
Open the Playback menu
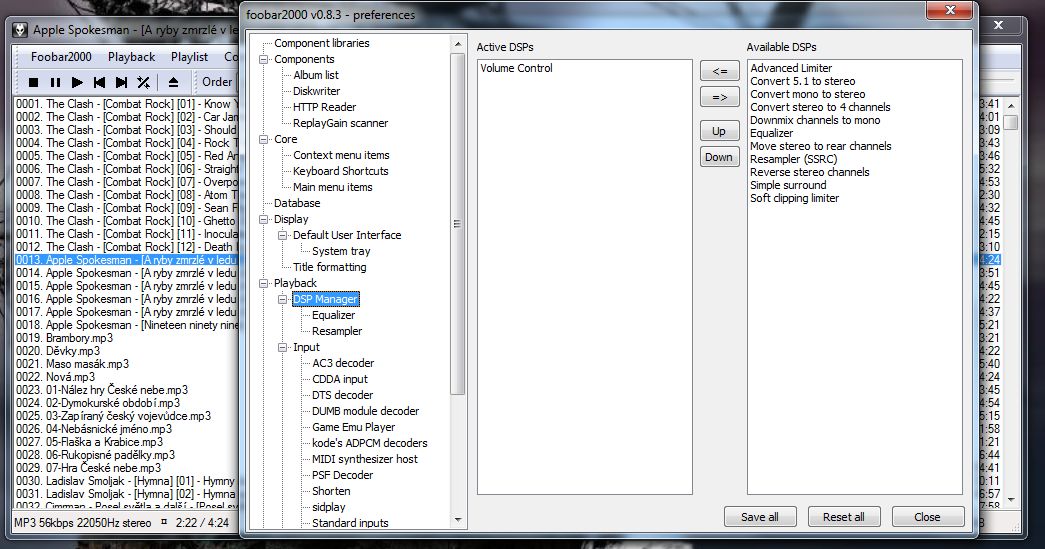click(132, 57)
